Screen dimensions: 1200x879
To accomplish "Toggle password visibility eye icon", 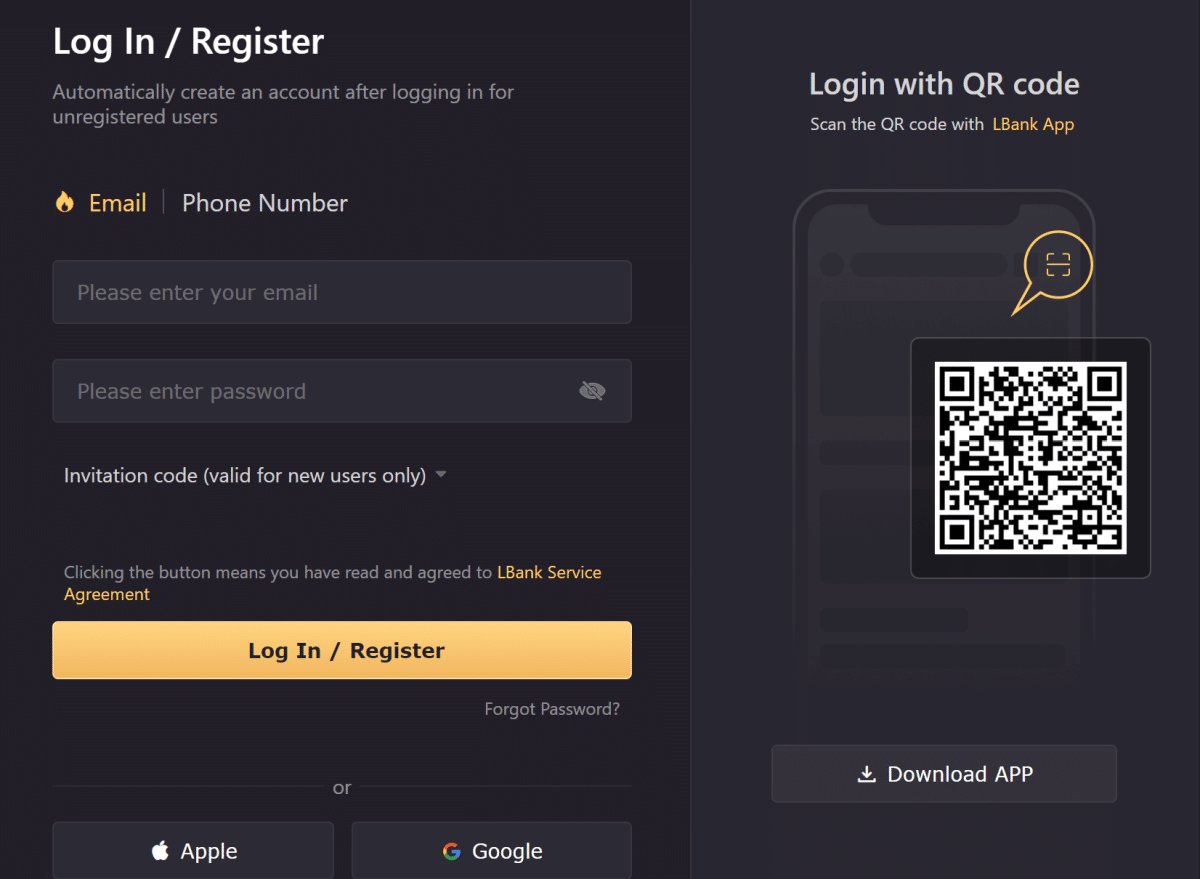I will 592,391.
